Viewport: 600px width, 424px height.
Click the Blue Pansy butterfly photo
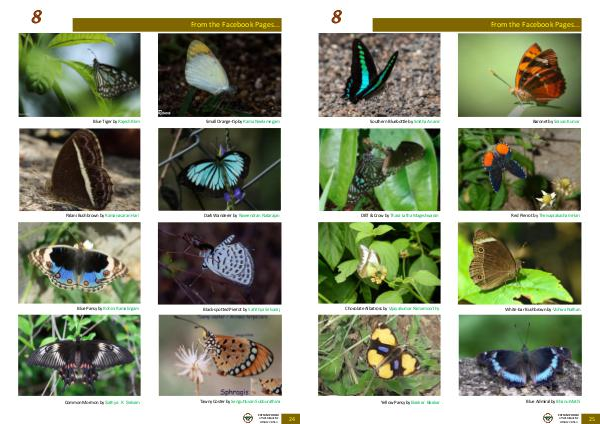tap(79, 263)
